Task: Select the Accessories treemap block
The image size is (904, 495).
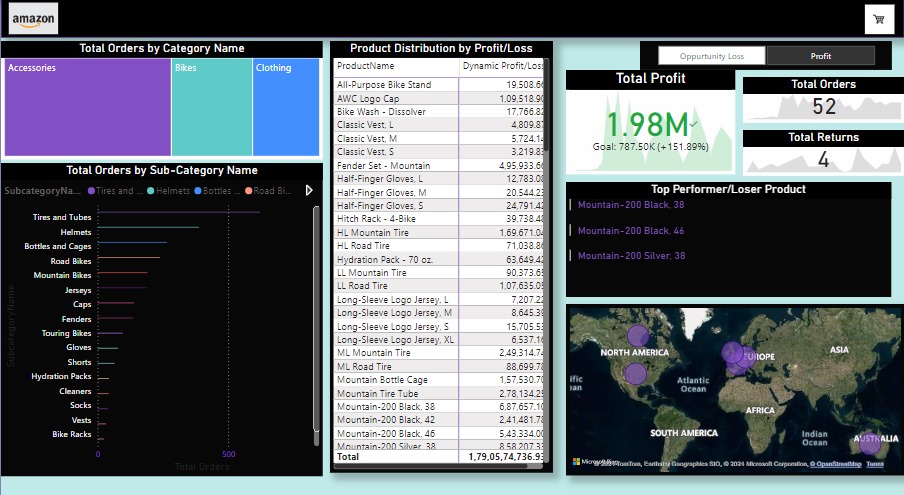Action: 88,107
